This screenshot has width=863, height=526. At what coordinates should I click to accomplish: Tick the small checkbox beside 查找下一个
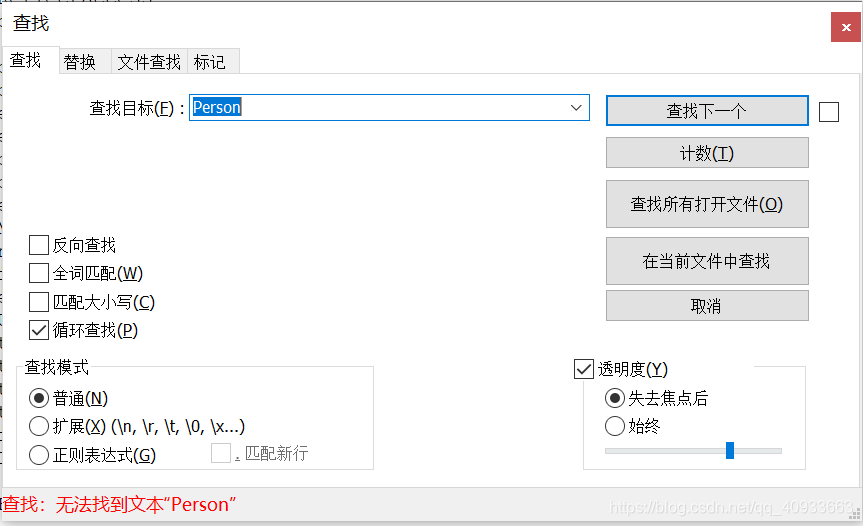(828, 112)
